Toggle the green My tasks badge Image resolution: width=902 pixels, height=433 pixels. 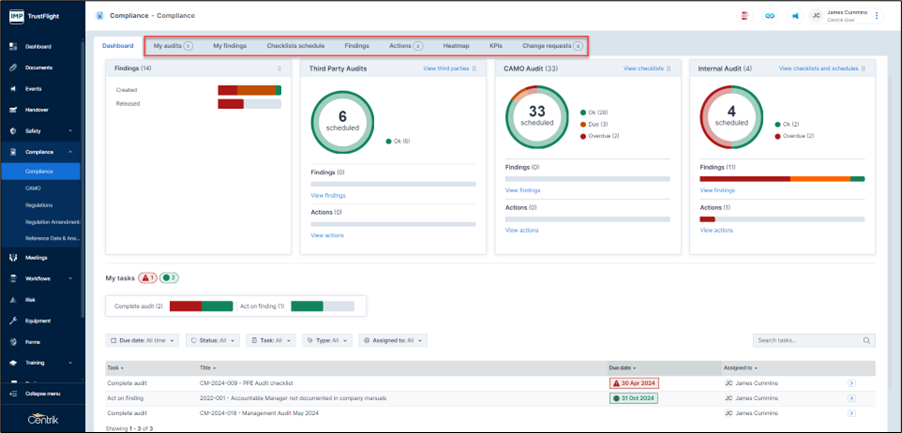coord(169,278)
